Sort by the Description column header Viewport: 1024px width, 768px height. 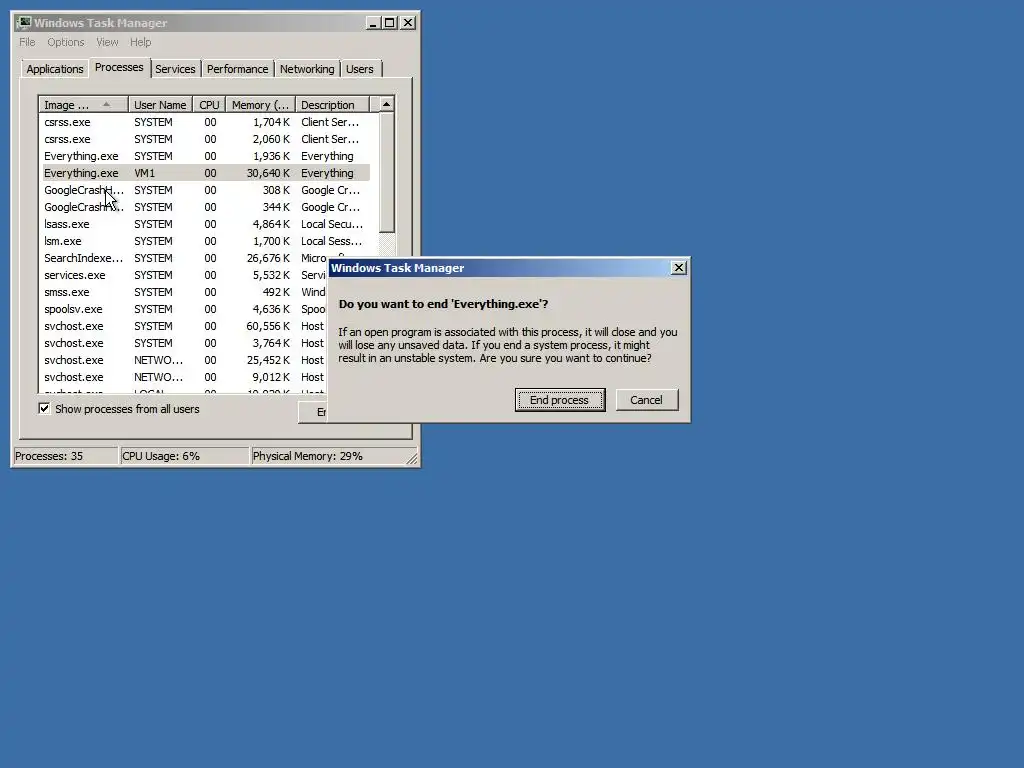point(332,104)
